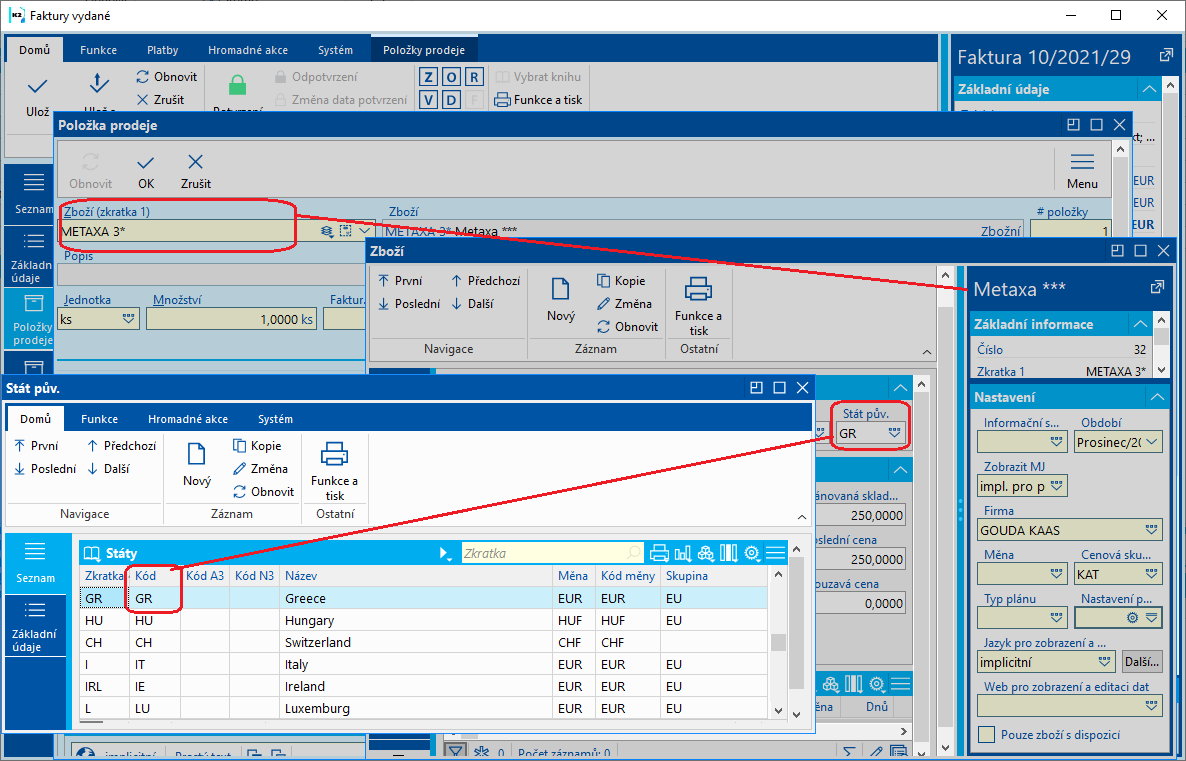Click the chart icon in Státy header
The height and width of the screenshot is (761, 1186).
(682, 553)
